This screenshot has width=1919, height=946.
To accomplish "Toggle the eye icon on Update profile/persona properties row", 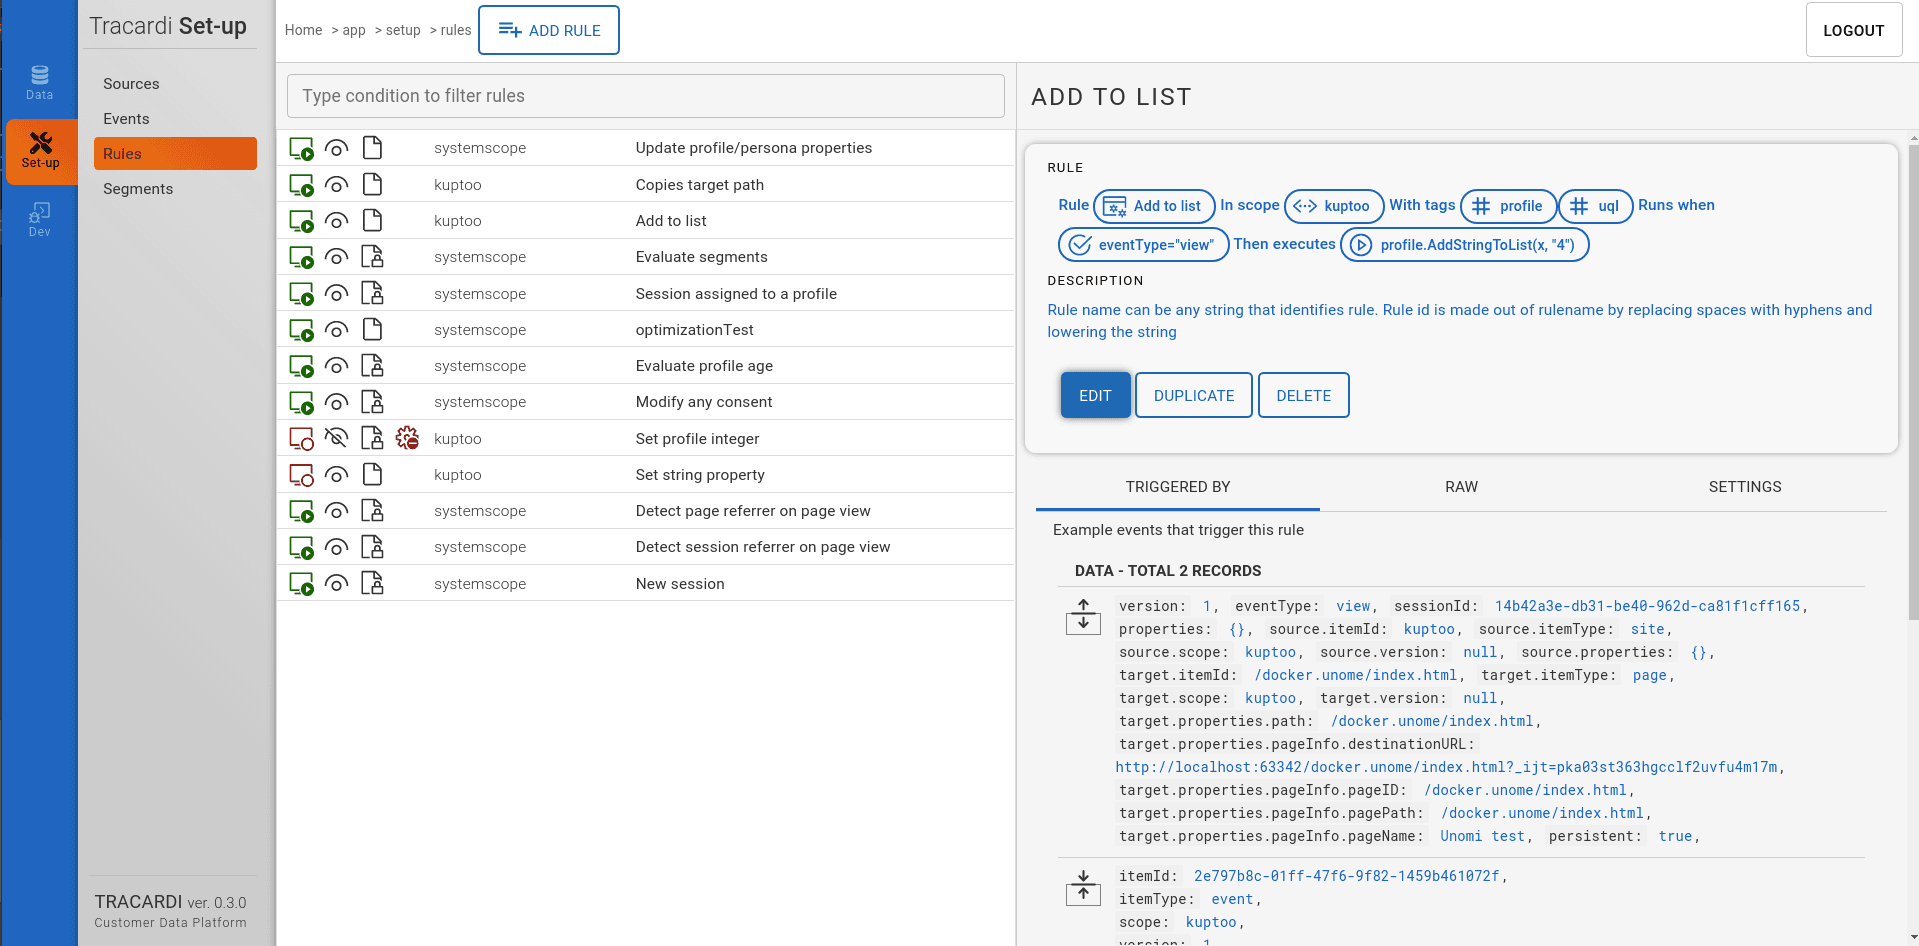I will [337, 148].
